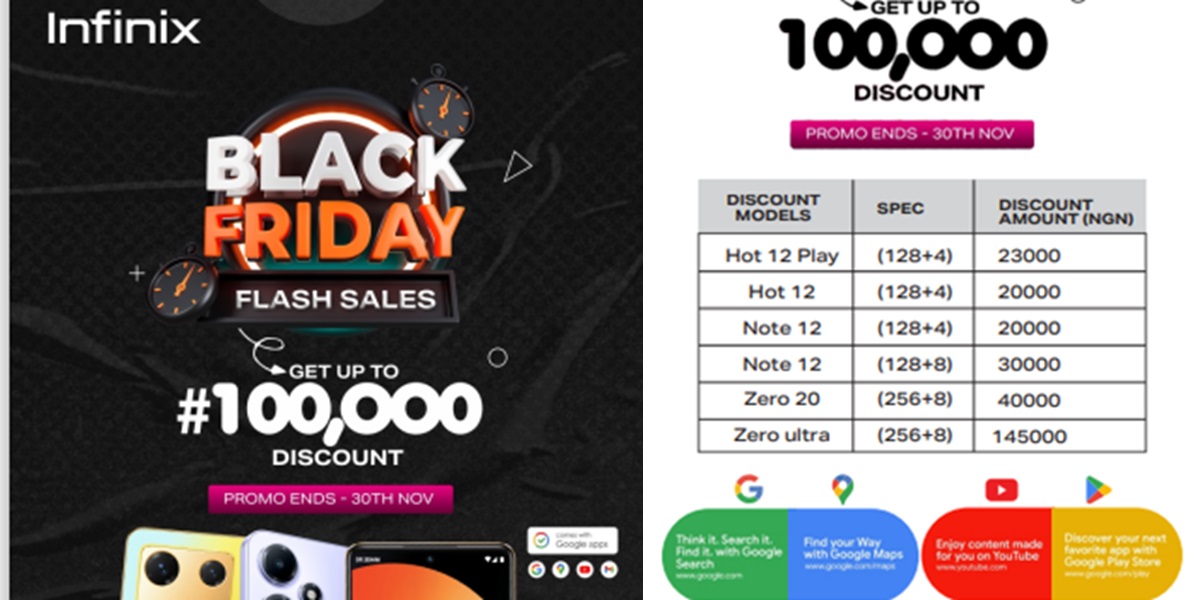Click the orange-screen phone image
The image size is (1200, 600).
(x=430, y=574)
